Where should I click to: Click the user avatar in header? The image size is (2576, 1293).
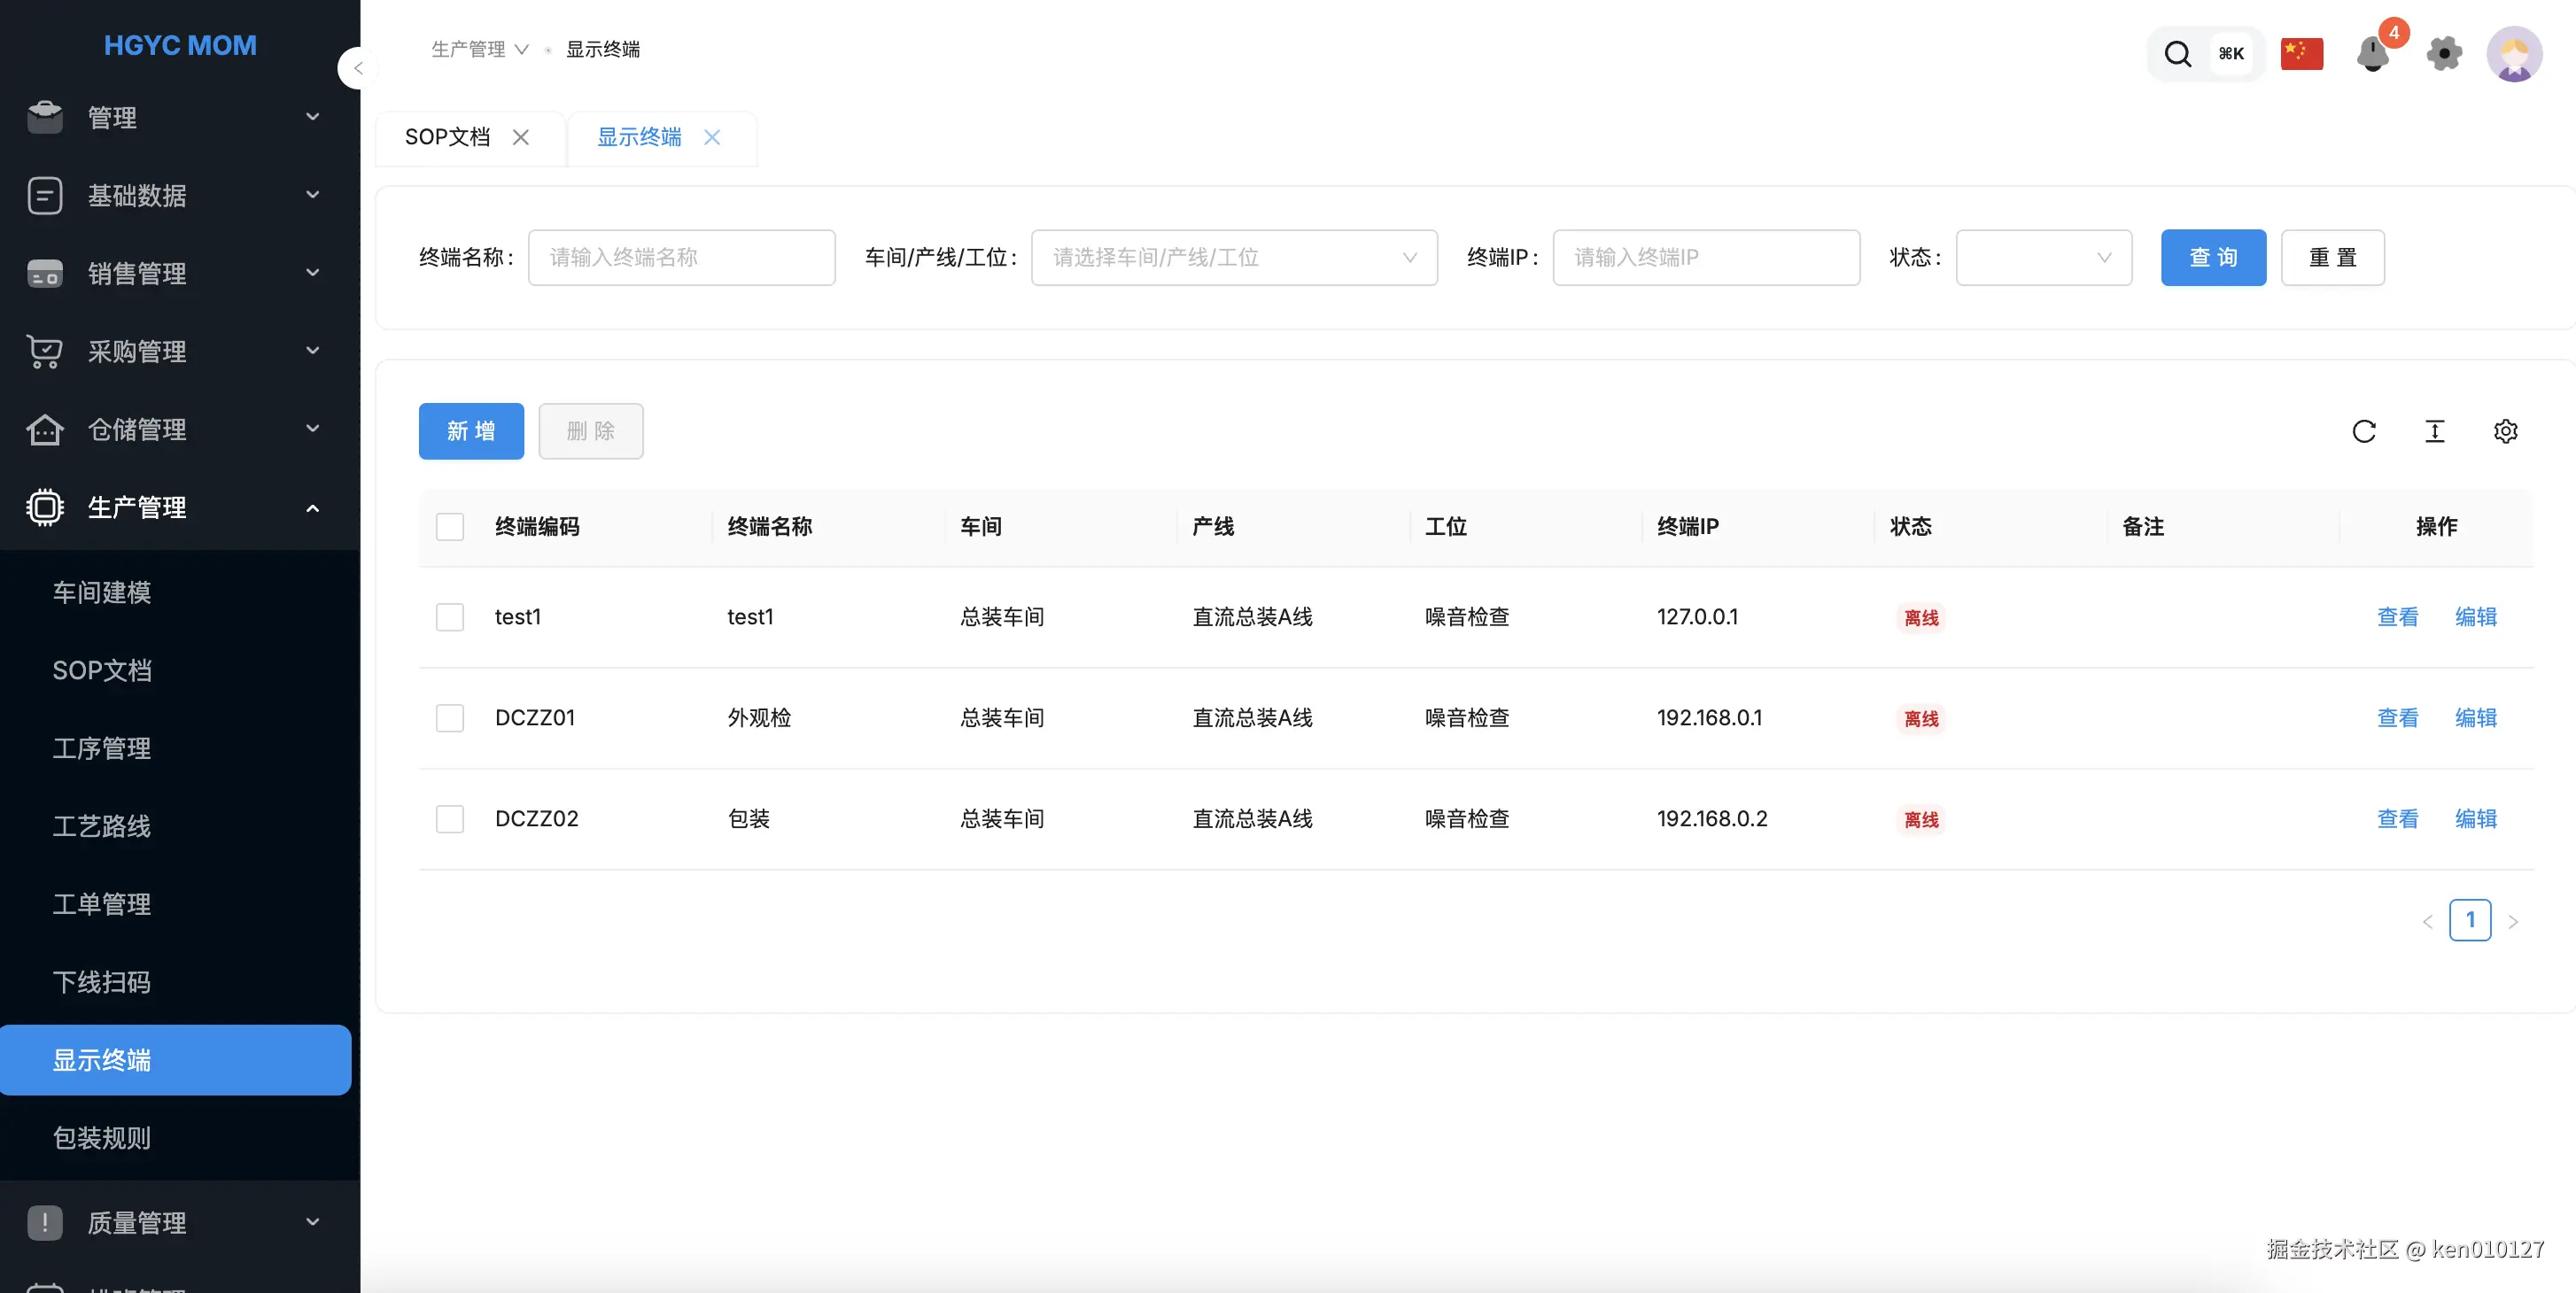coord(2514,53)
